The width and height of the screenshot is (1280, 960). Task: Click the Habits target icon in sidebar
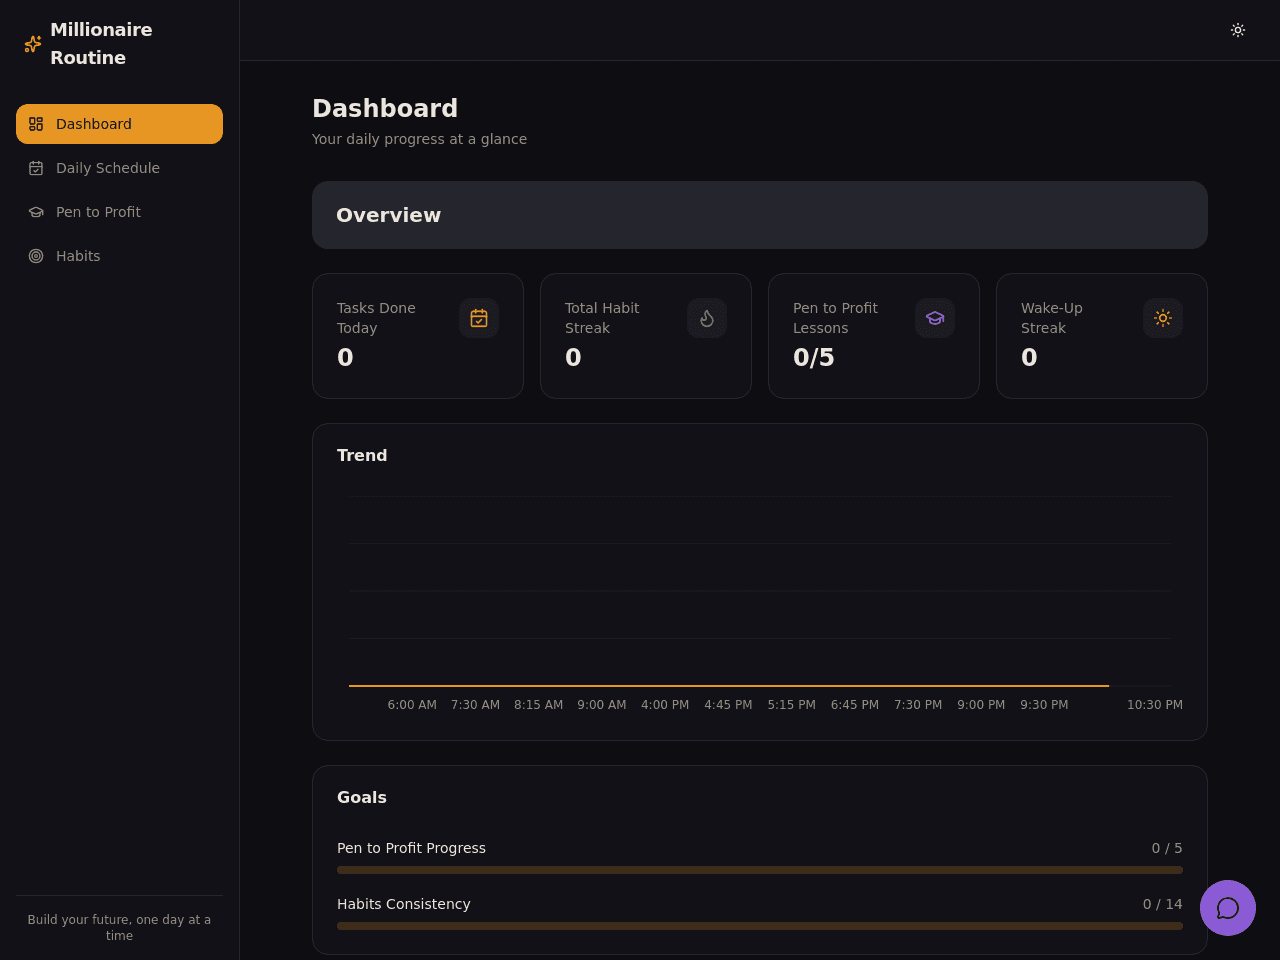coord(36,256)
